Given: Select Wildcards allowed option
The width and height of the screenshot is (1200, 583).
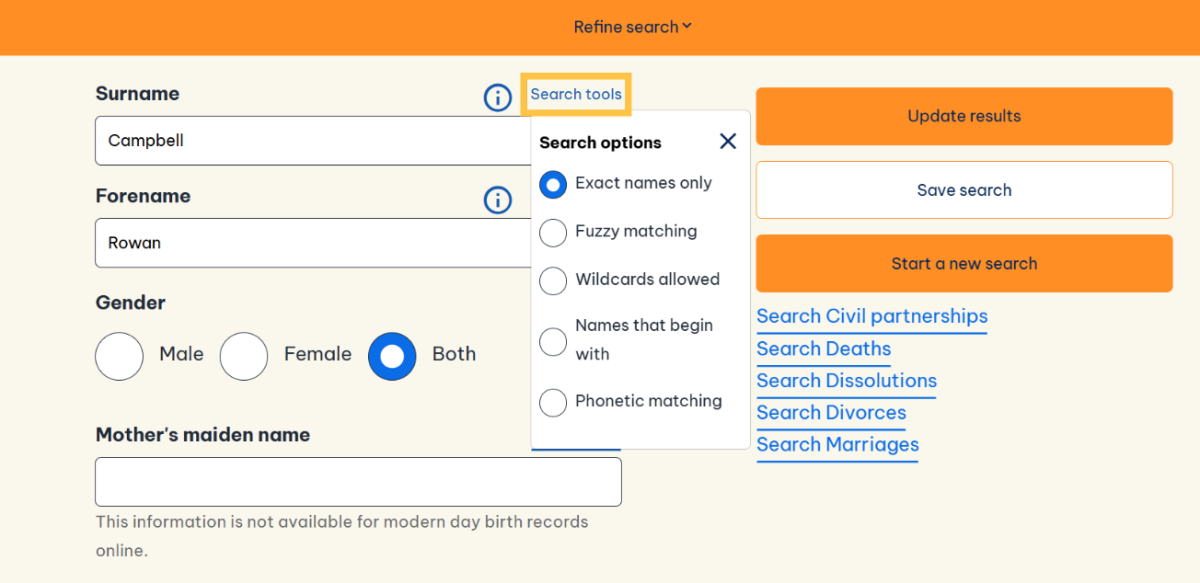Looking at the screenshot, I should (x=553, y=280).
